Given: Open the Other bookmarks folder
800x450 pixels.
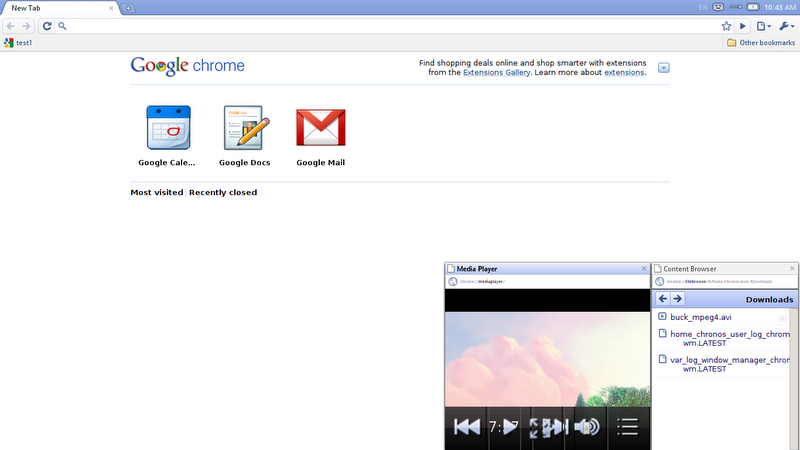Looking at the screenshot, I should pos(761,43).
